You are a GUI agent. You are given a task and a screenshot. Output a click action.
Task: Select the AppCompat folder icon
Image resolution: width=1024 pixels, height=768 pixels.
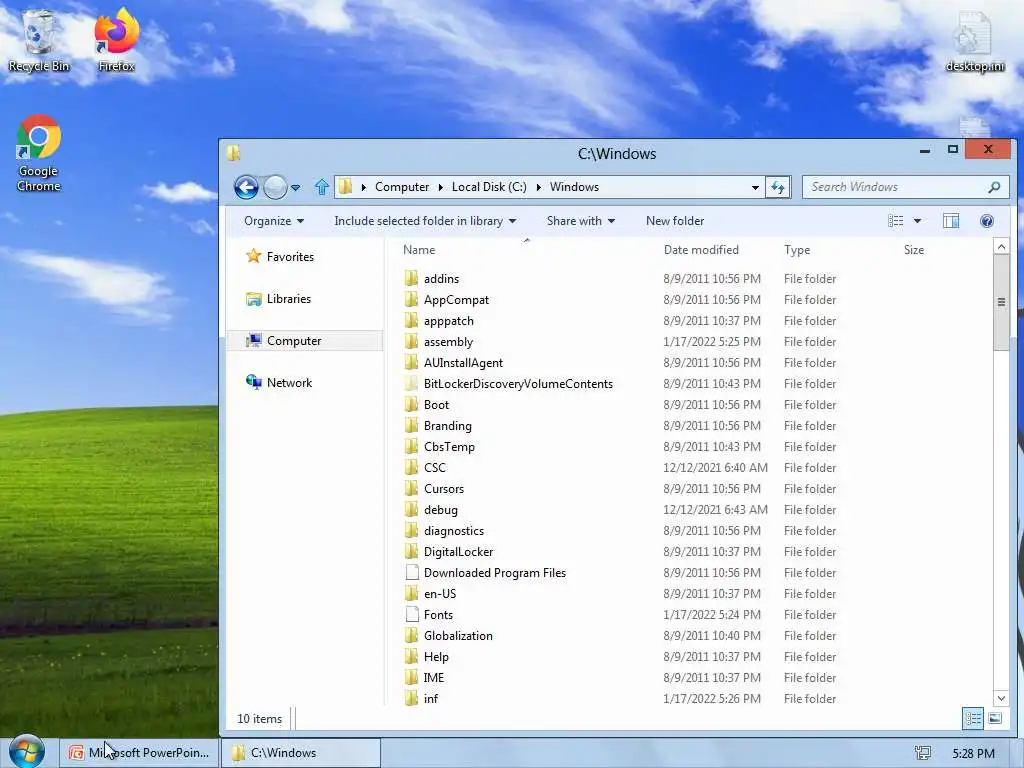coord(411,300)
